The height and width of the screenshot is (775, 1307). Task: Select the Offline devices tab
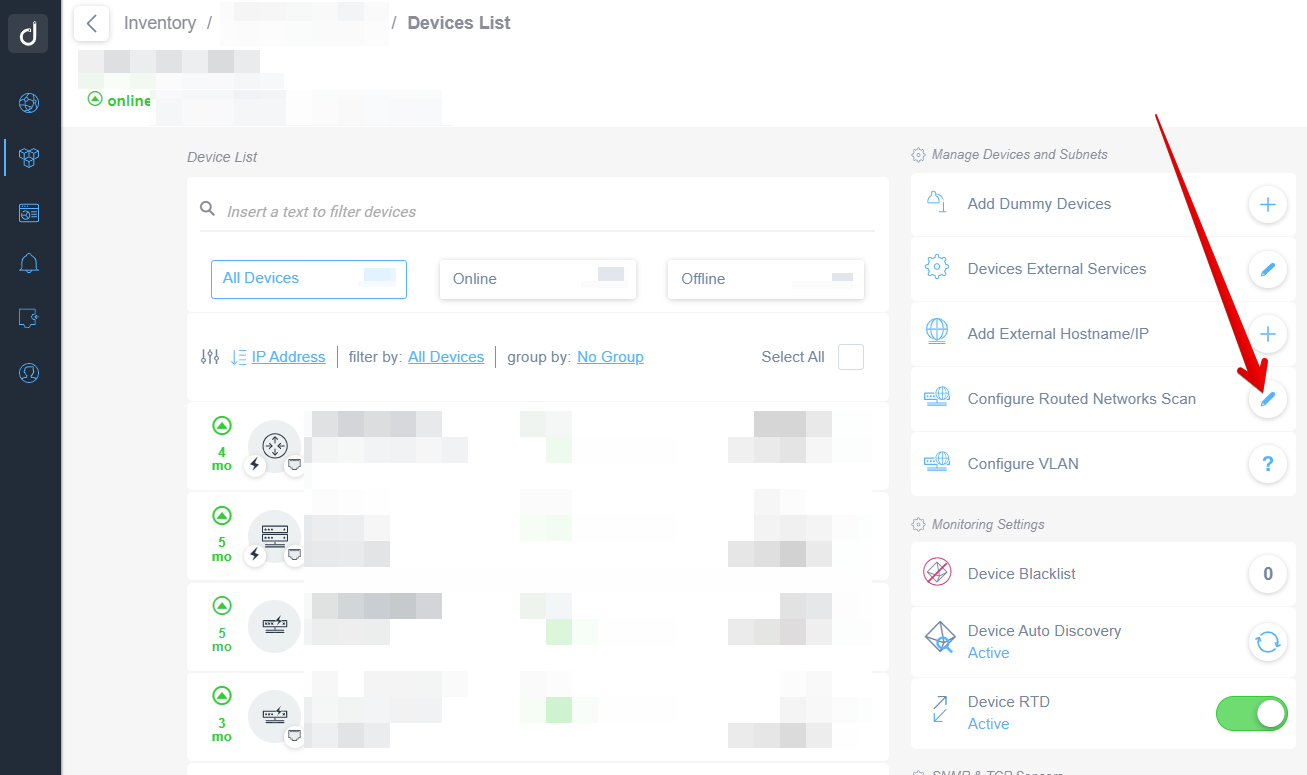765,279
